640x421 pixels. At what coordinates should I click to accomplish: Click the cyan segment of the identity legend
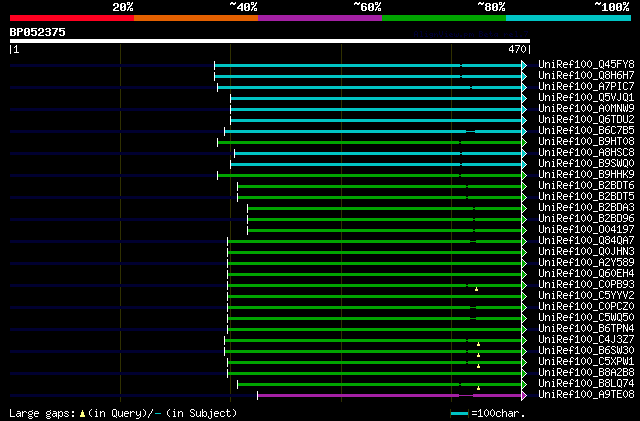click(x=569, y=18)
